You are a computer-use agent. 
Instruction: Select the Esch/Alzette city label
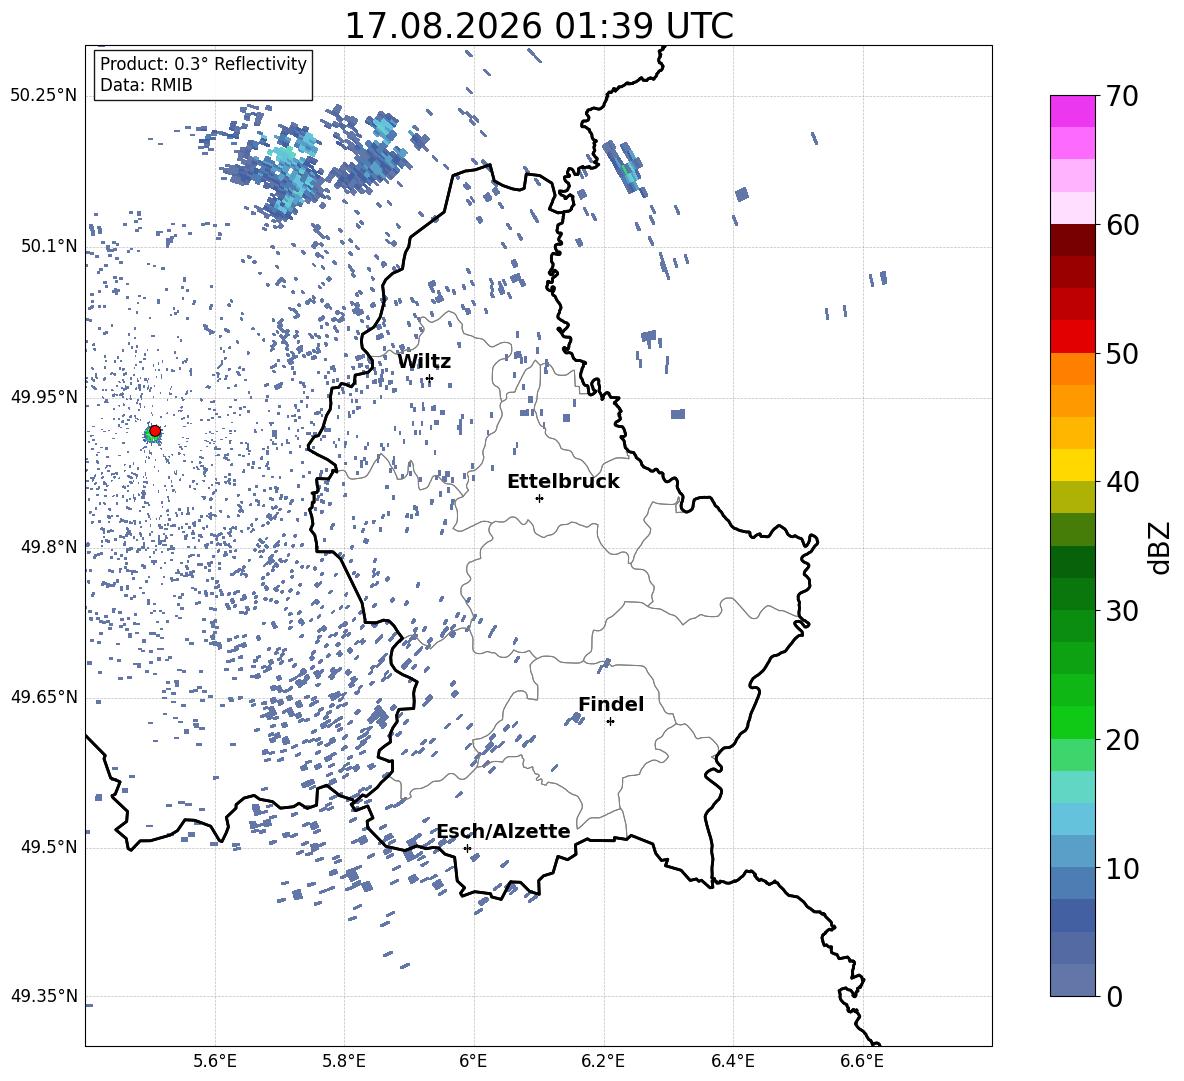point(504,831)
